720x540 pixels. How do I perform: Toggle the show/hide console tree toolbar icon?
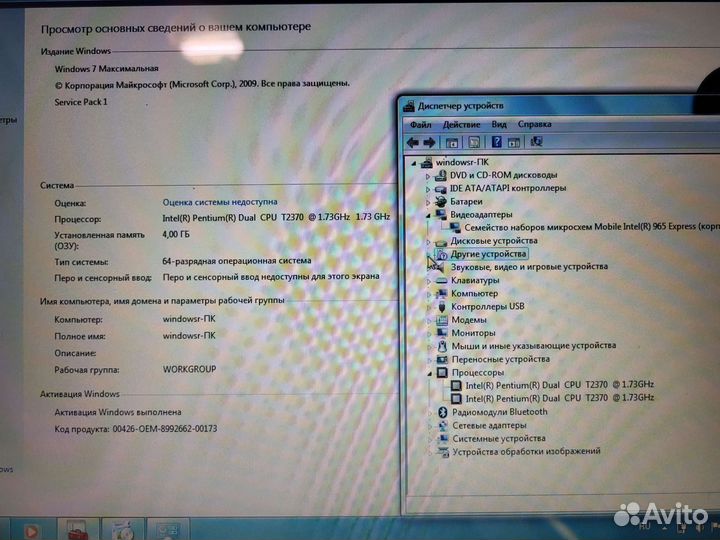pos(452,143)
